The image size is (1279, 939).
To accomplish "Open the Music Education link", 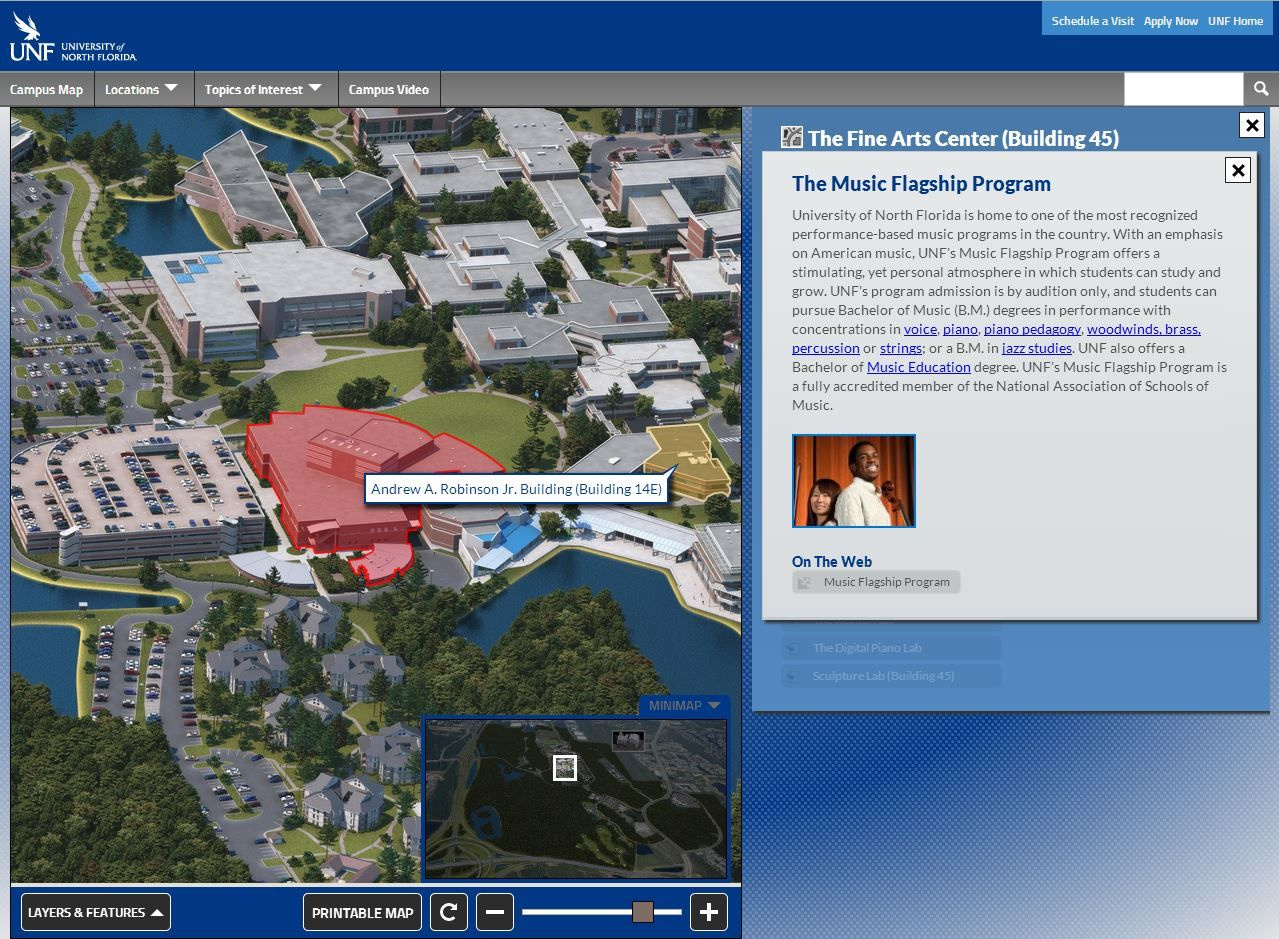I will click(919, 367).
